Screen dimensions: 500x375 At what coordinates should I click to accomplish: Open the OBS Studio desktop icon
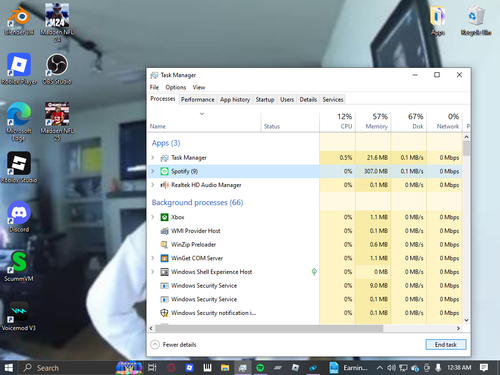point(57,69)
